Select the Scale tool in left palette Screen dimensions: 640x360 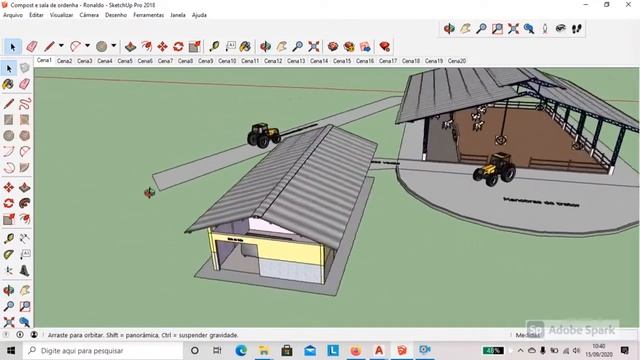click(9, 219)
